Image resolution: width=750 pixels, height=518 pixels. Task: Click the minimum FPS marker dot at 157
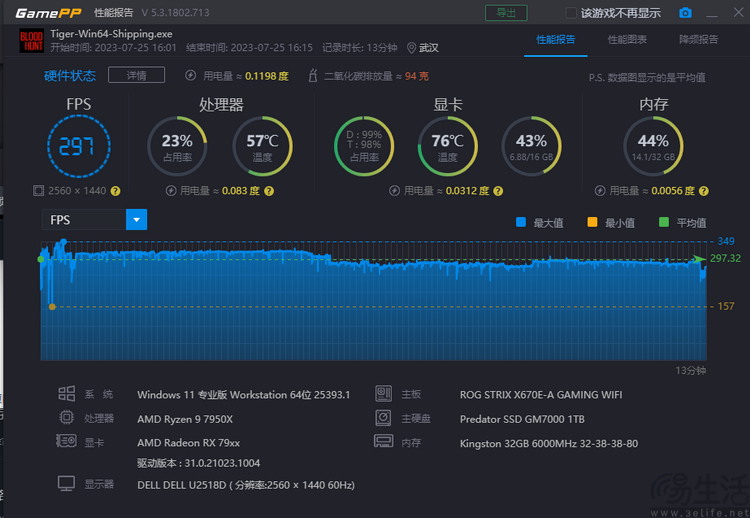click(52, 307)
